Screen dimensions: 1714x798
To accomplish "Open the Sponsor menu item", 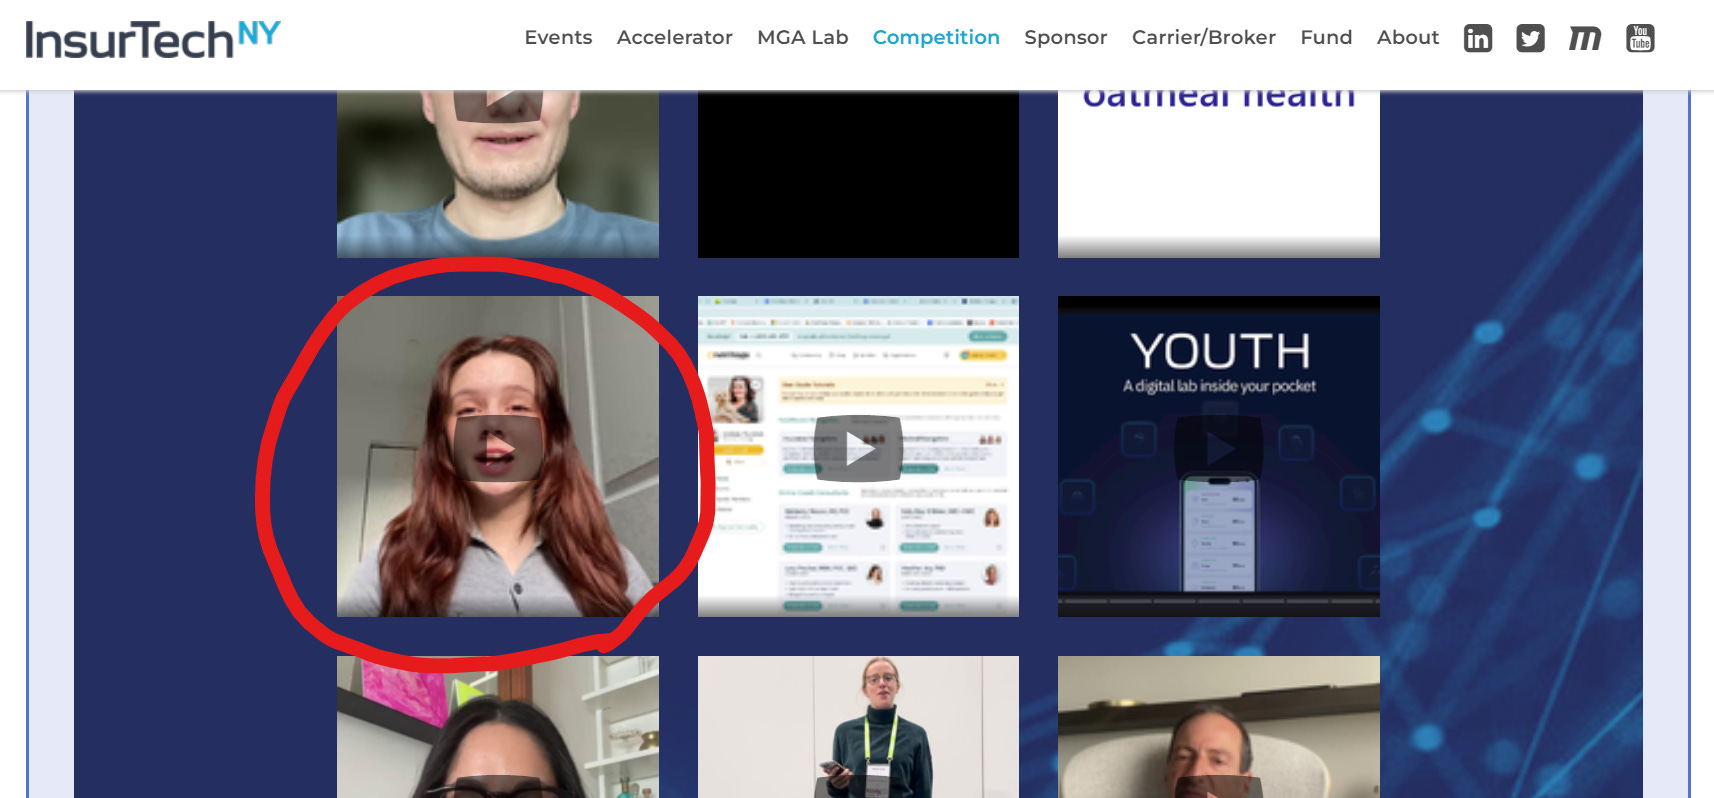I will [1066, 38].
